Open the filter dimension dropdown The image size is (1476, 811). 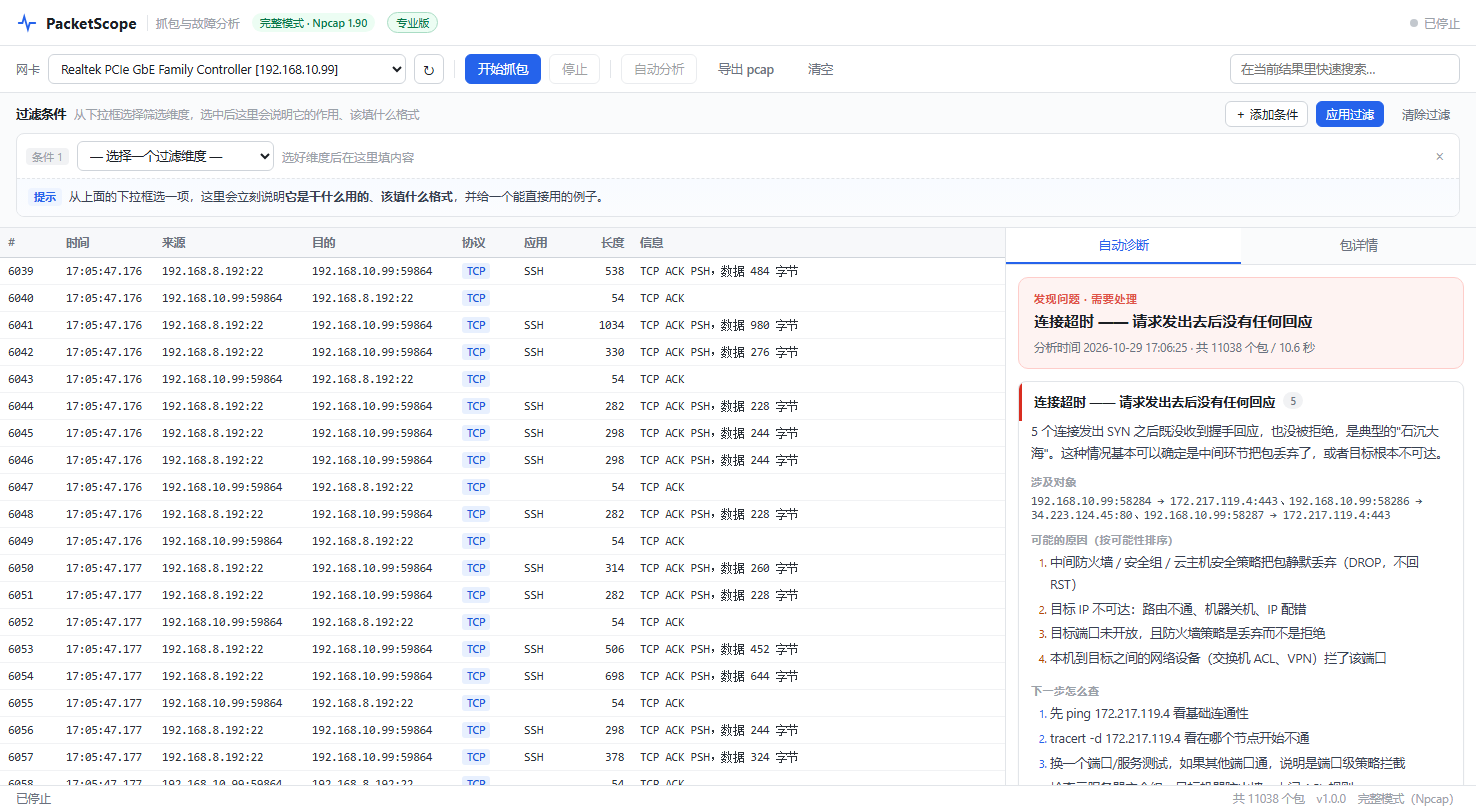(175, 156)
